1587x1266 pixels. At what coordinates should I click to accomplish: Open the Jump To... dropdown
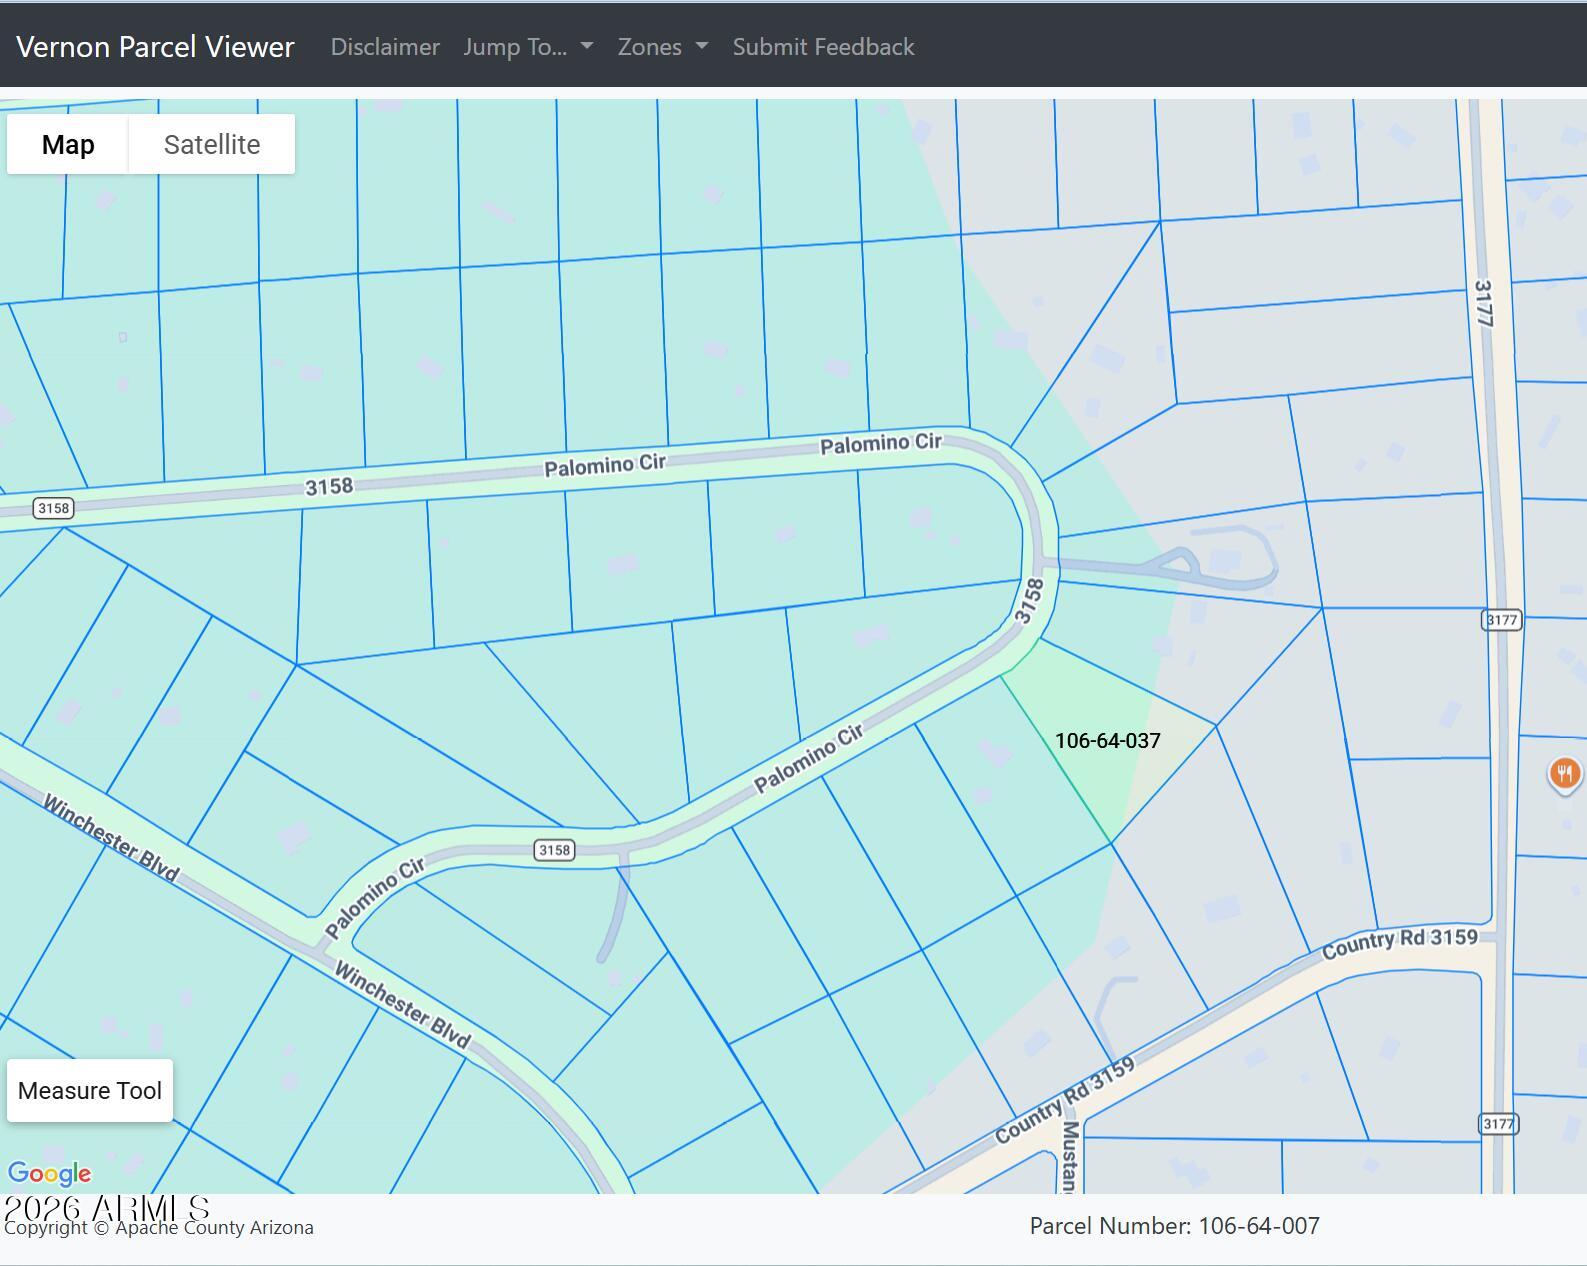pyautogui.click(x=527, y=47)
